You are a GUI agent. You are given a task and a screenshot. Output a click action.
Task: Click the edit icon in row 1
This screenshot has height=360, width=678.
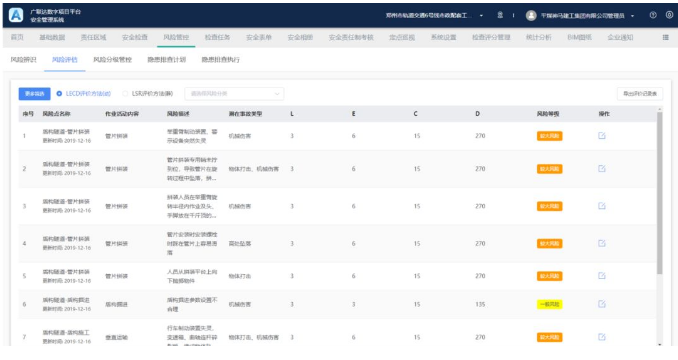coord(601,136)
